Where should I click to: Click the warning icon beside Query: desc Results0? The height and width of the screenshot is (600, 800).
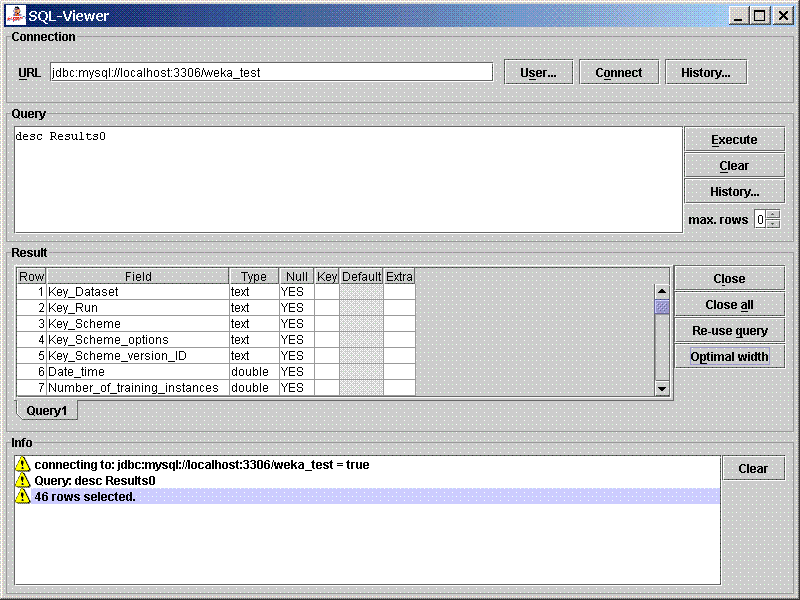tap(22, 480)
